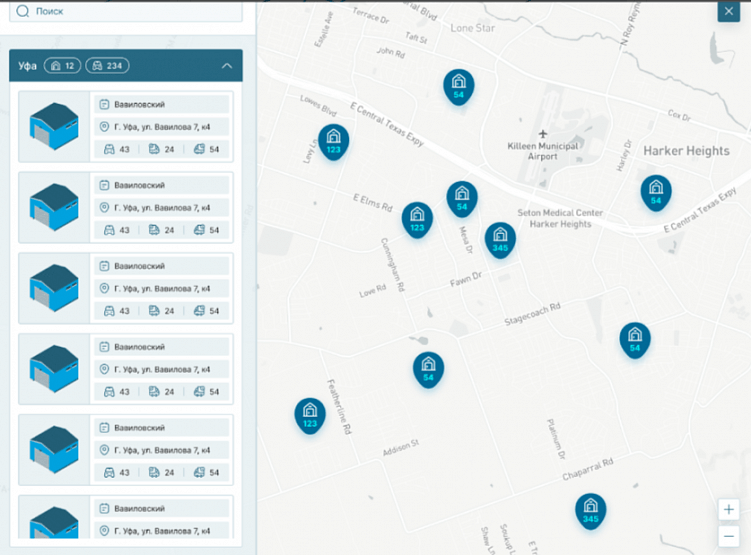Select the 345 pin near Seton Medical Center
Viewport: 751px width, 555px height.
500,240
